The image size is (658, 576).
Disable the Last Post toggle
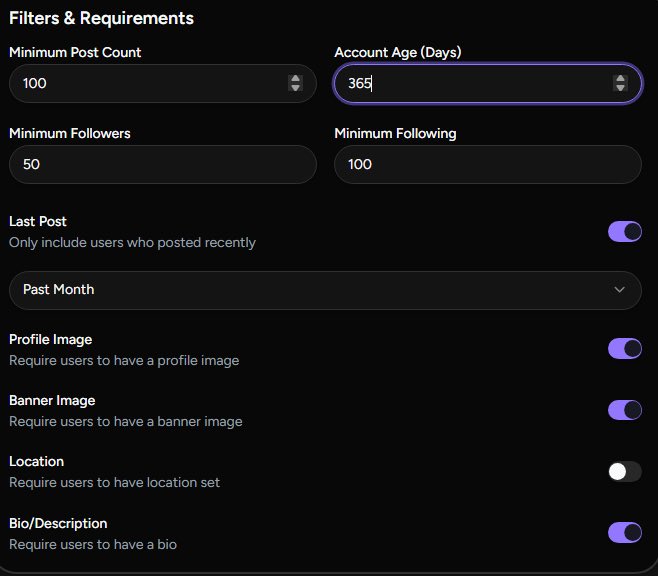[x=624, y=232]
